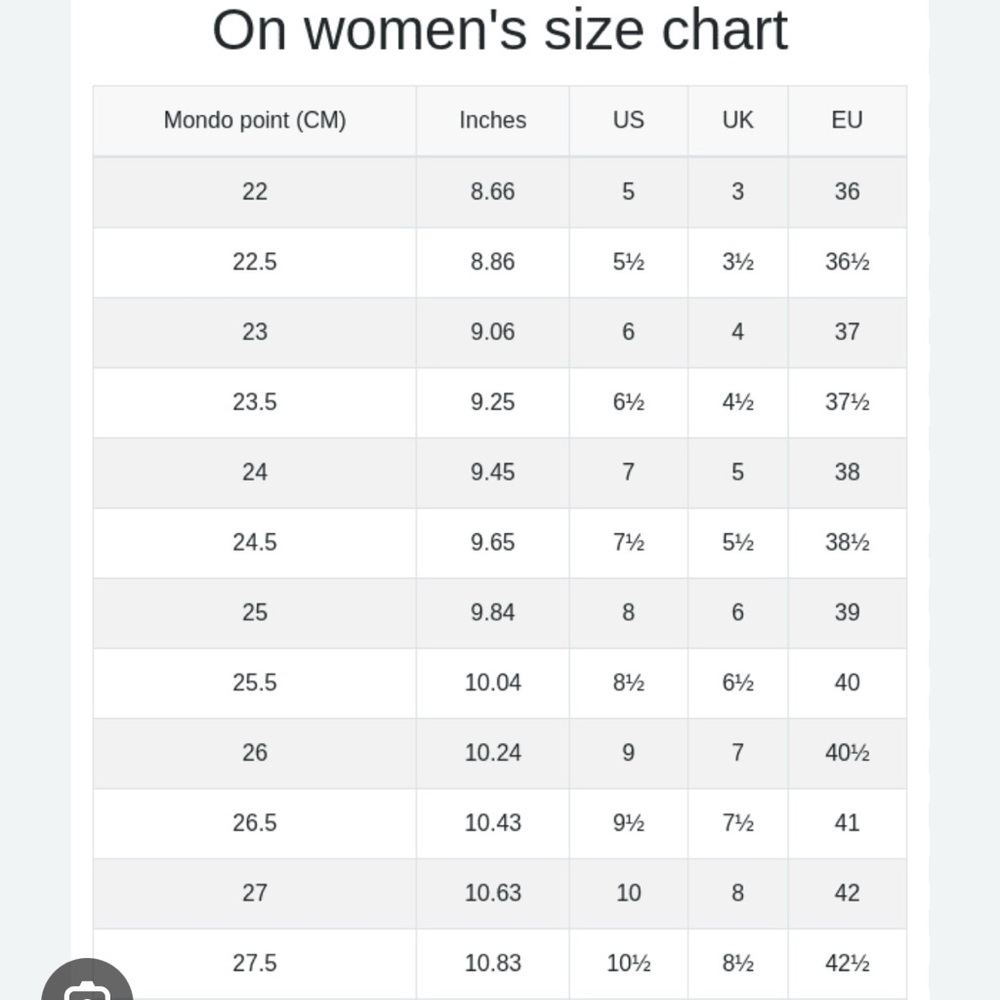Select the 10.04 inches cell
Screen dimensions: 1000x1000
click(x=492, y=683)
